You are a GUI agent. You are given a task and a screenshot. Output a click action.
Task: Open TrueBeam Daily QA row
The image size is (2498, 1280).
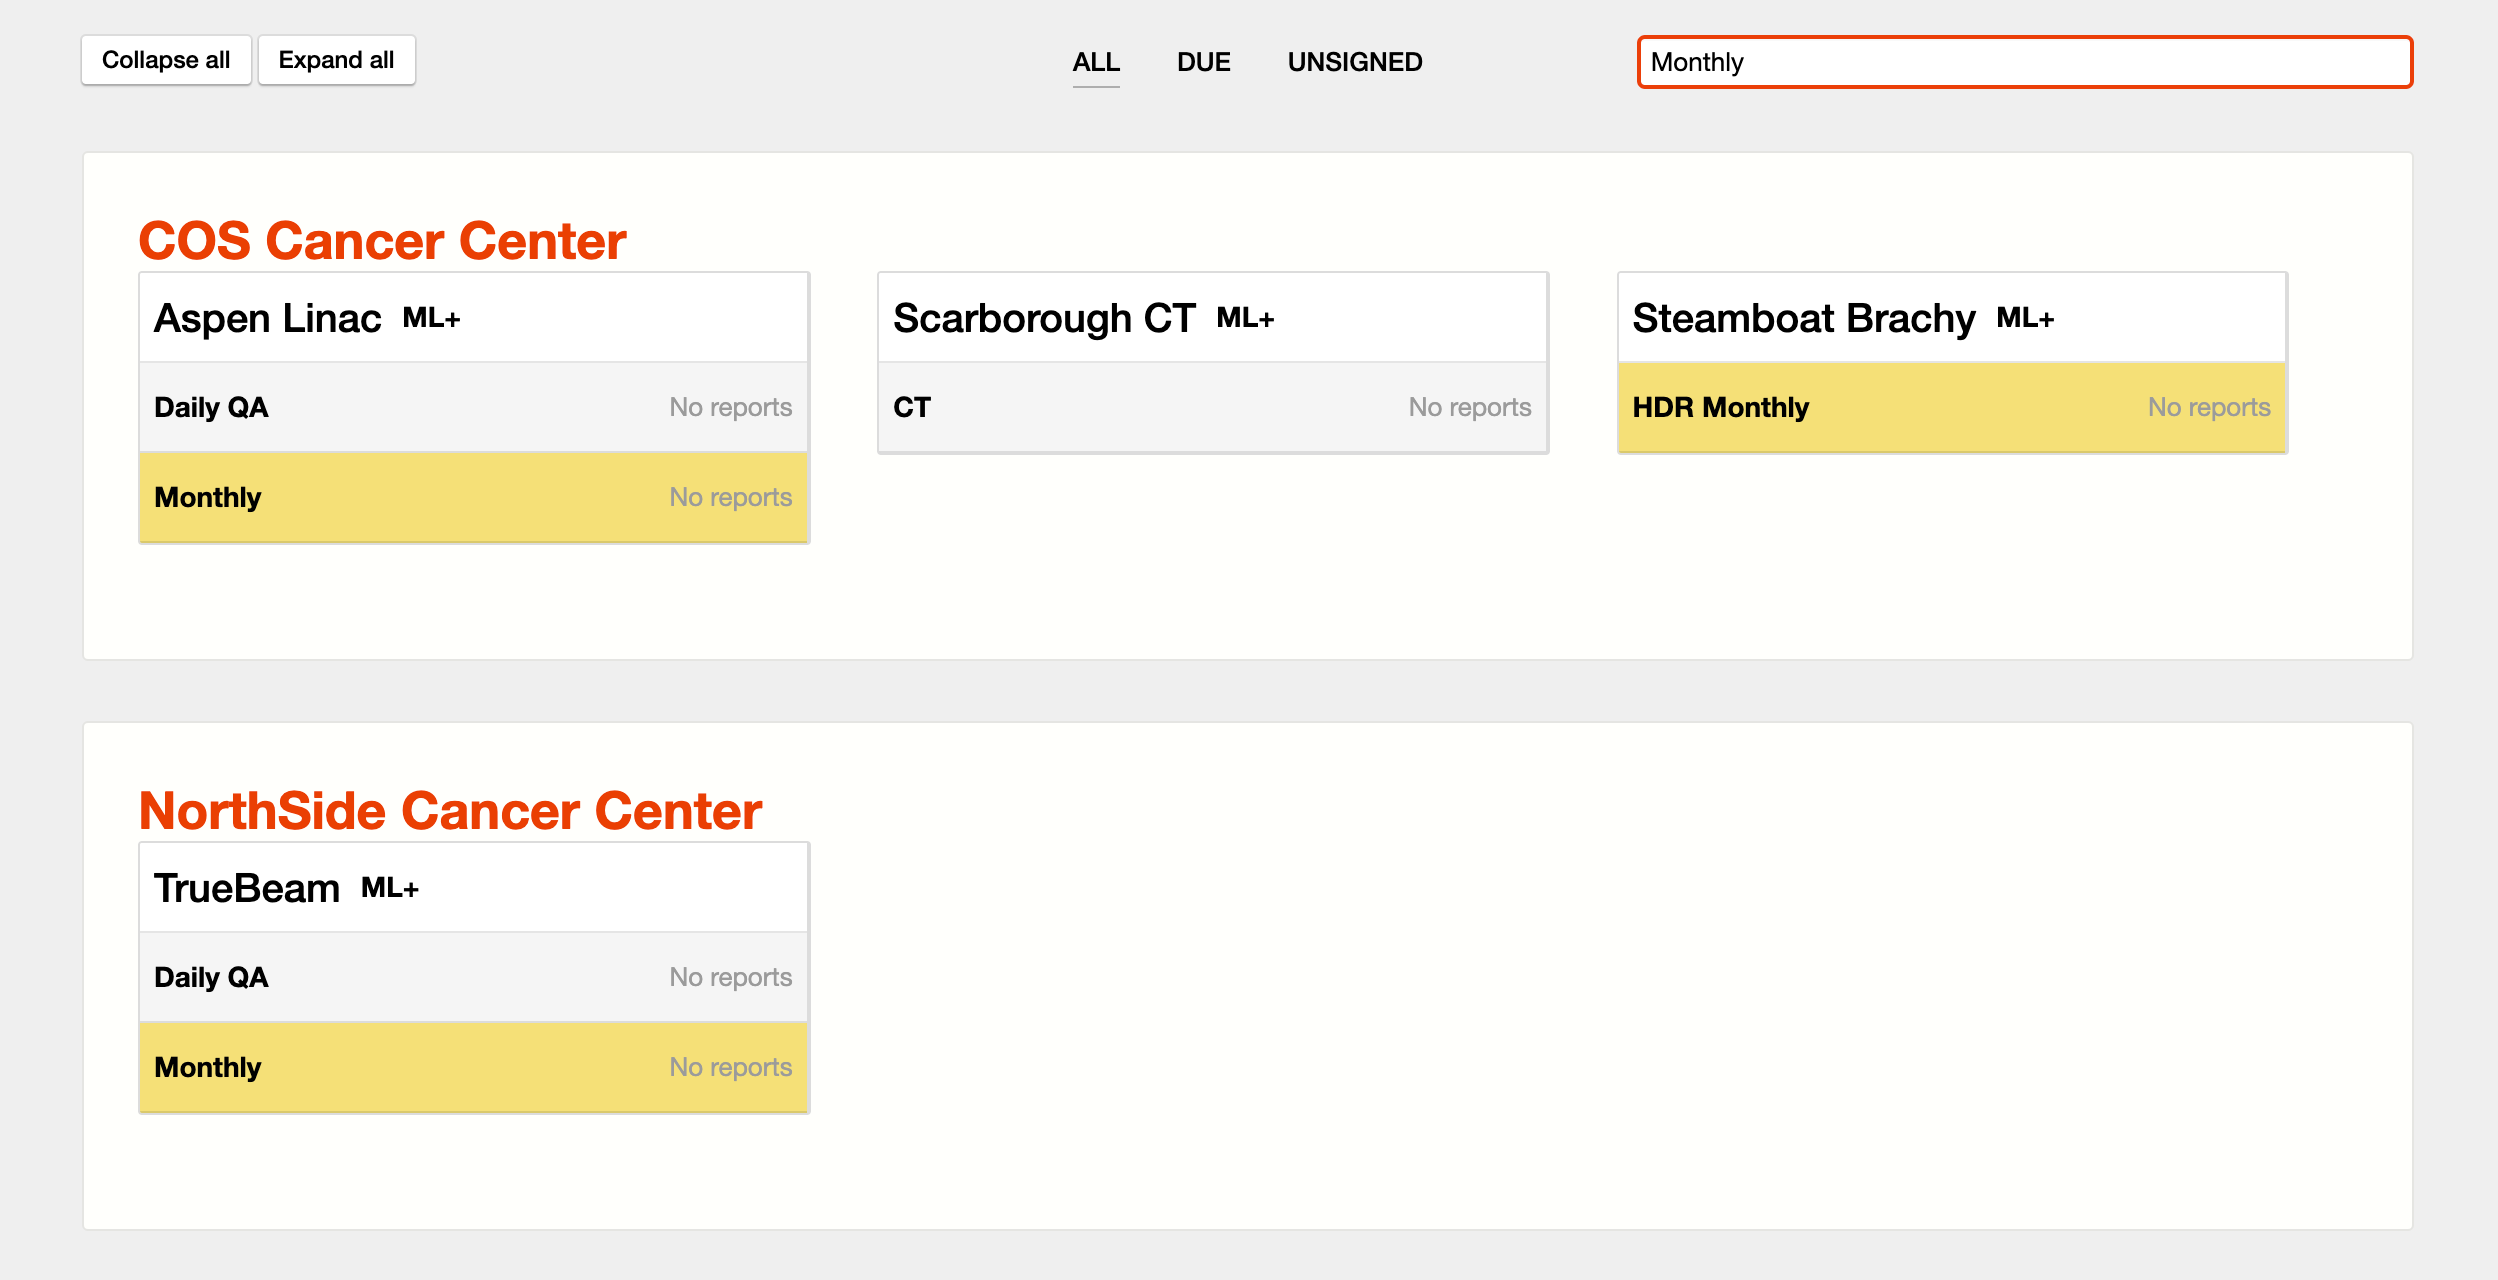pyautogui.click(x=473, y=977)
